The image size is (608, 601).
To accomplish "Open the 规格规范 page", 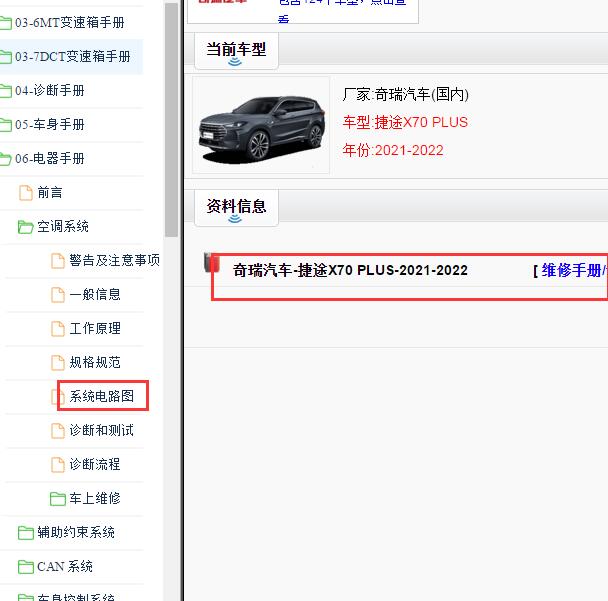I will click(95, 362).
